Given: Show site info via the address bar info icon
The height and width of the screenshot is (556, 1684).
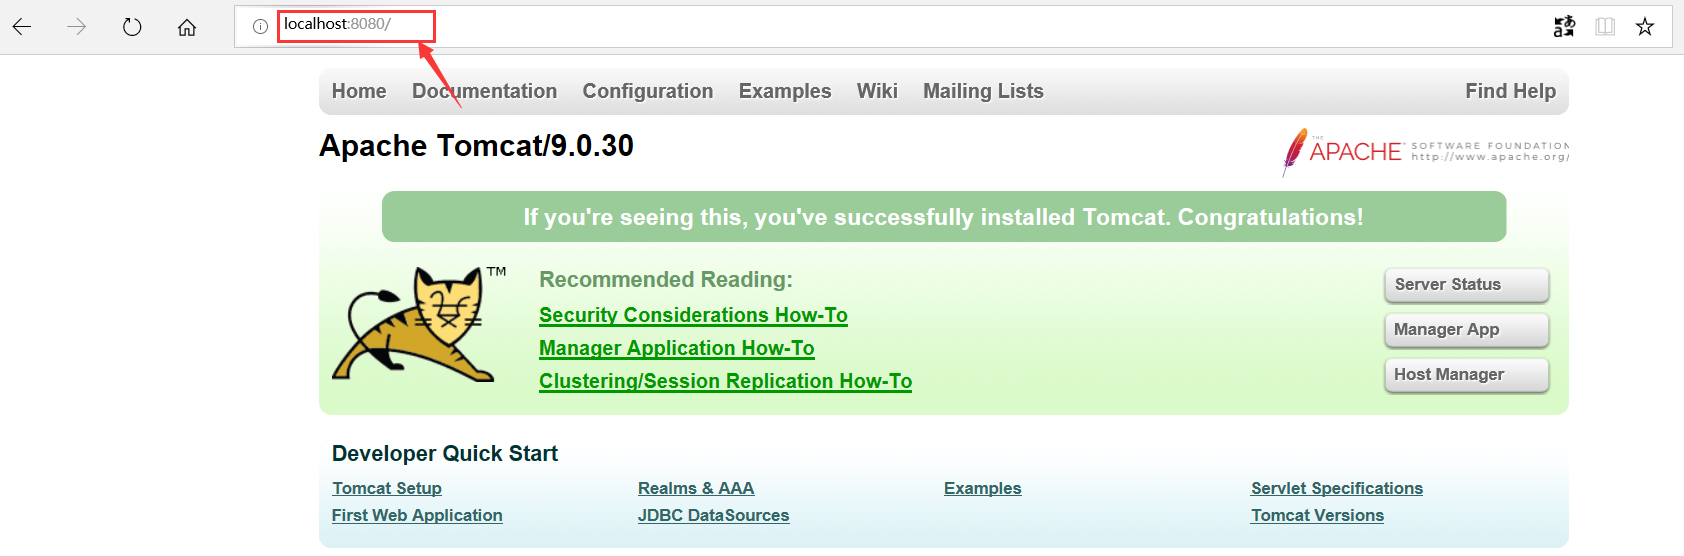Looking at the screenshot, I should coord(260,27).
